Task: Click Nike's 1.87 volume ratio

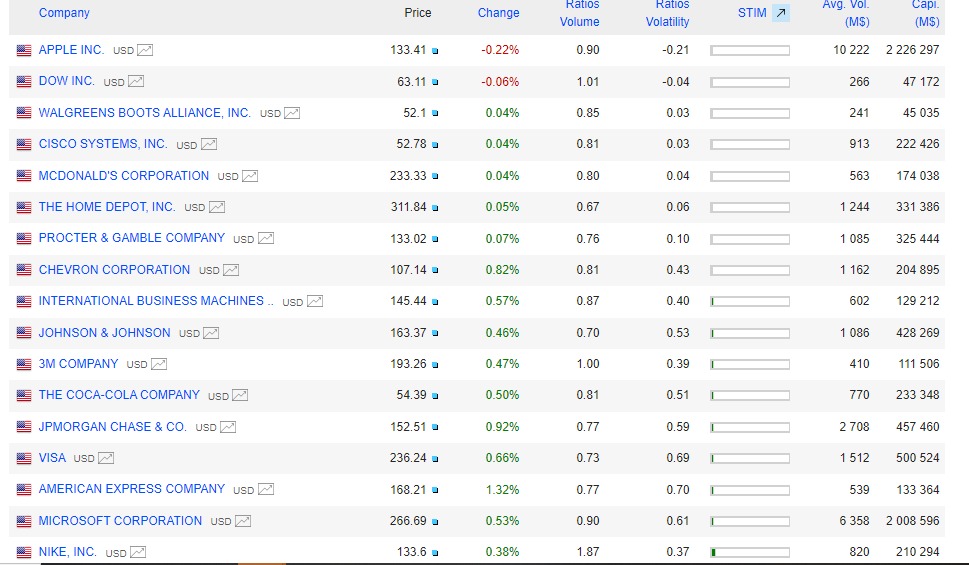Action: click(x=588, y=551)
